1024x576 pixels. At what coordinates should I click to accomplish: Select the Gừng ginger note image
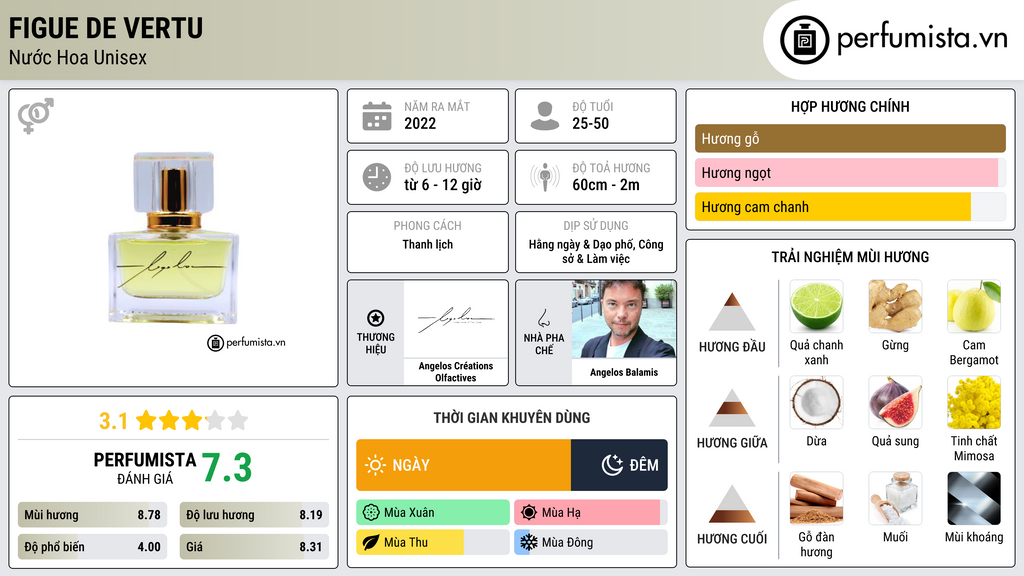pyautogui.click(x=895, y=306)
